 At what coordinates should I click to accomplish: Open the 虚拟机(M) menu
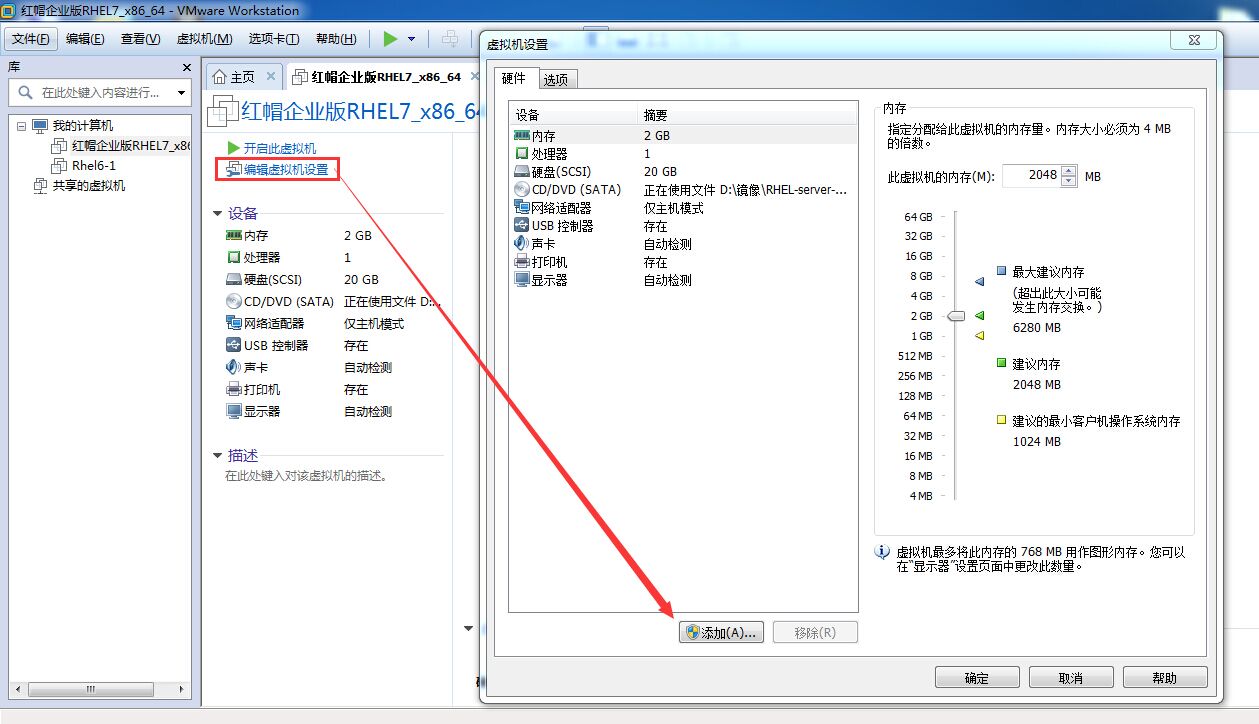[204, 39]
